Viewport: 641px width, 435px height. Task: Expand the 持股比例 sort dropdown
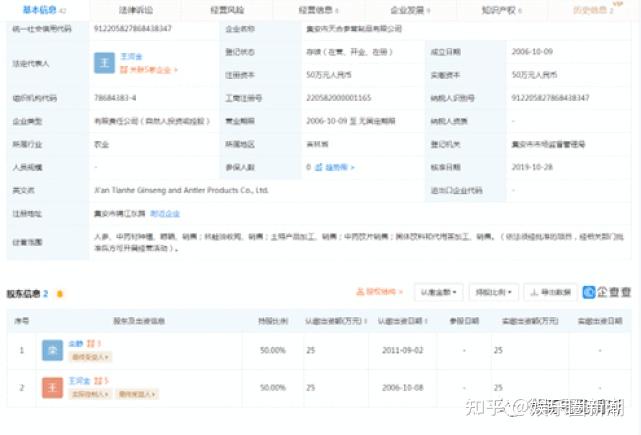(494, 292)
